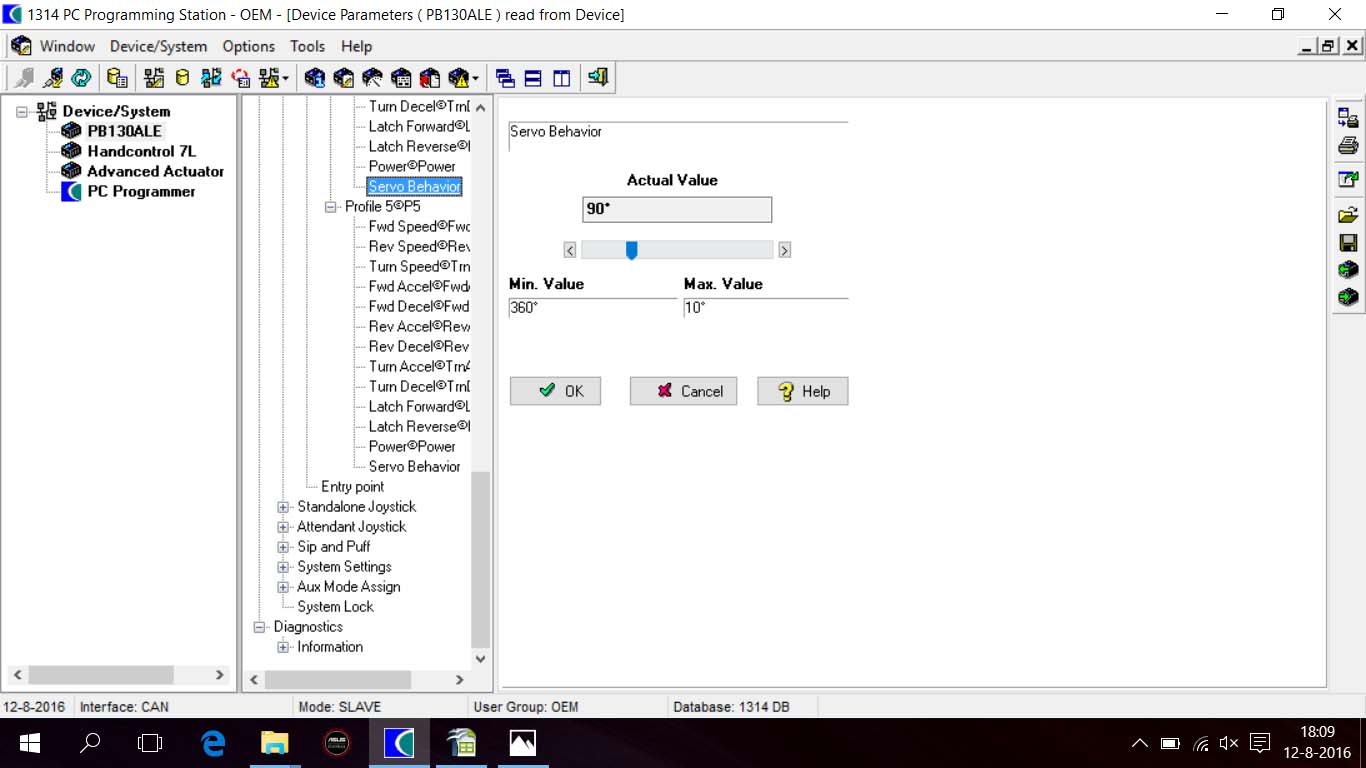Screen dimensions: 1366x768
Task: Open the Device/System menu
Action: pos(158,46)
